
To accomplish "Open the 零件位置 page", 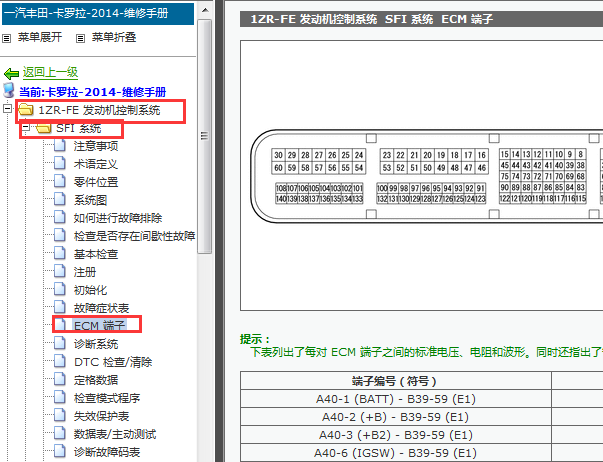I will coord(96,182).
